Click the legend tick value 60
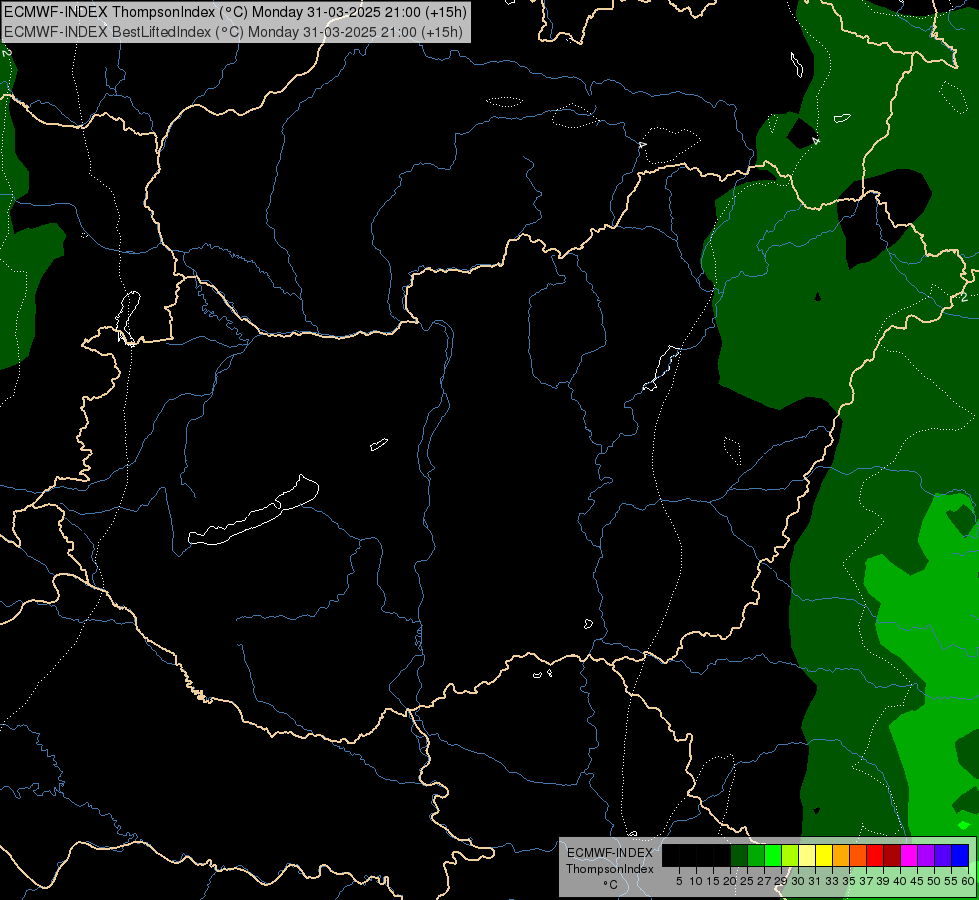The image size is (979, 900). pos(968,881)
